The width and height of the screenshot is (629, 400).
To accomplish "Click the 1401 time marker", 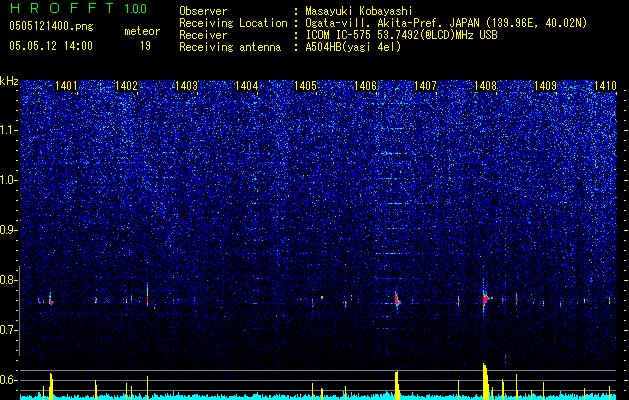I will point(66,85).
